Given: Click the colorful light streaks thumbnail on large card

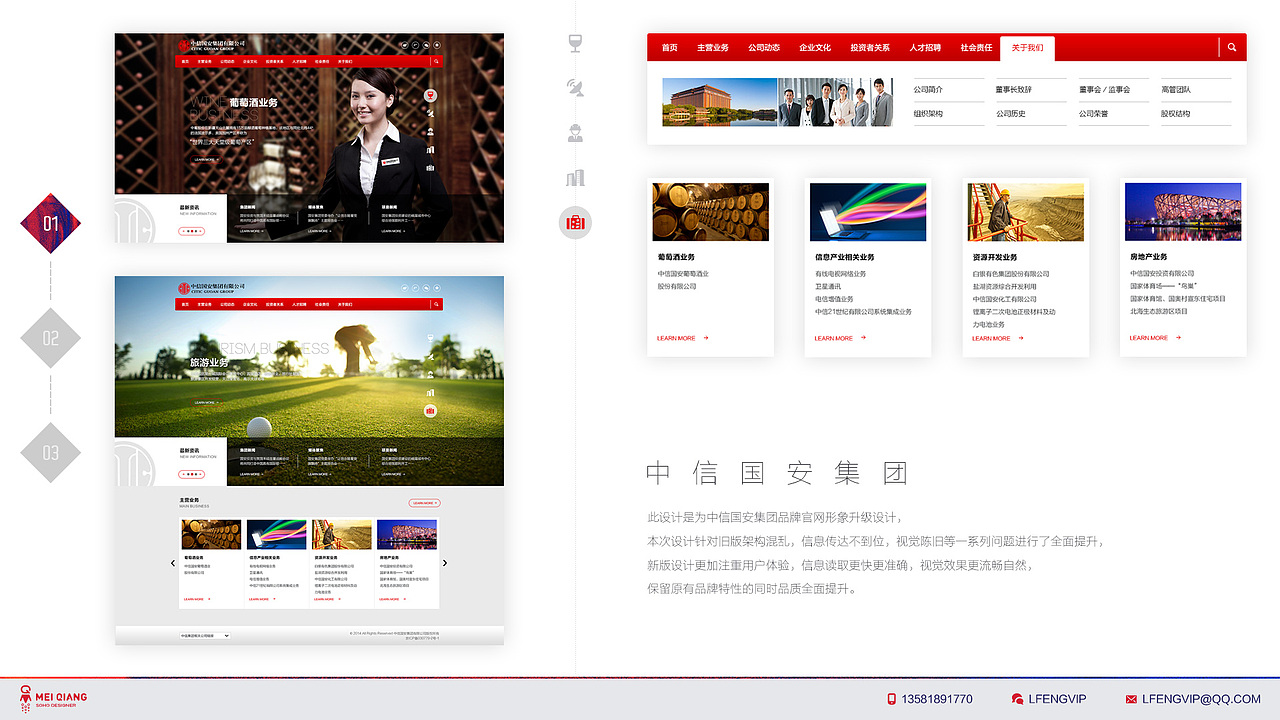Looking at the screenshot, I should coord(868,212).
